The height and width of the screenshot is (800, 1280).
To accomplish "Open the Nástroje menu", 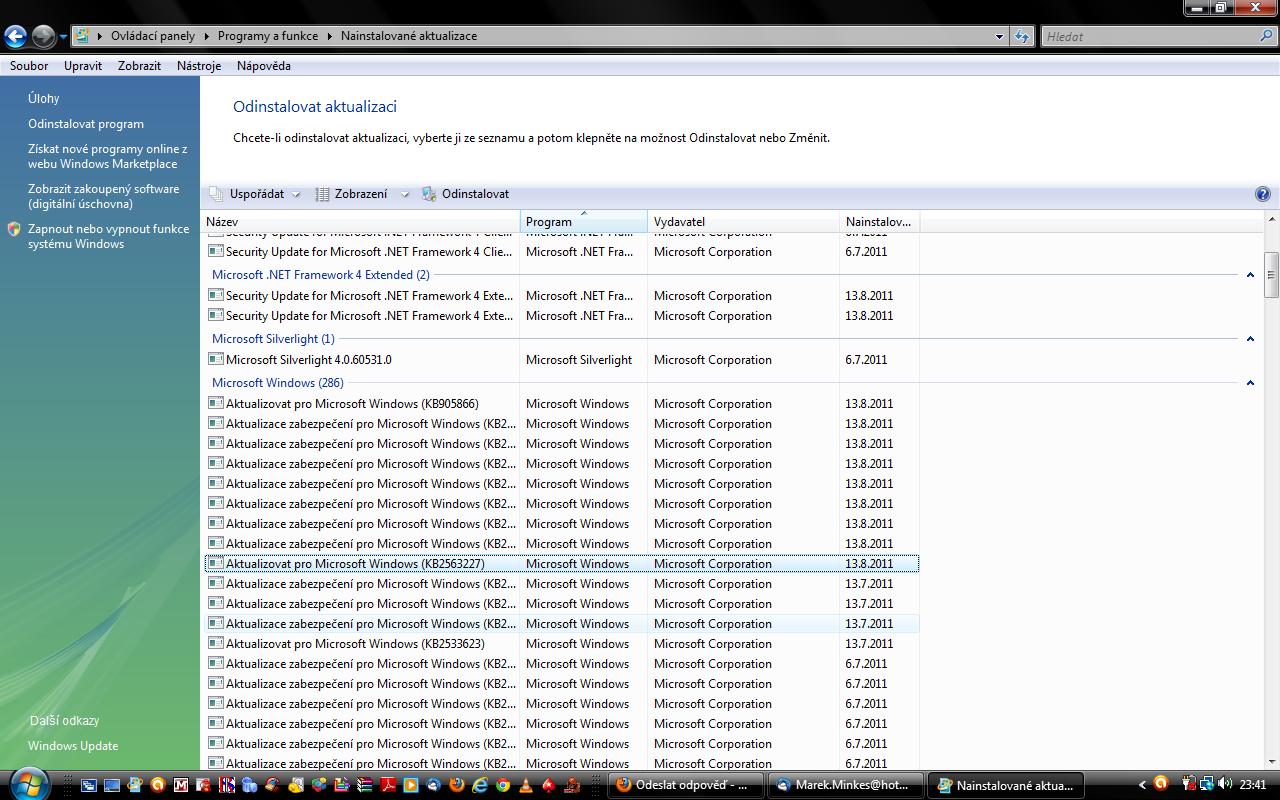I will pyautogui.click(x=198, y=66).
